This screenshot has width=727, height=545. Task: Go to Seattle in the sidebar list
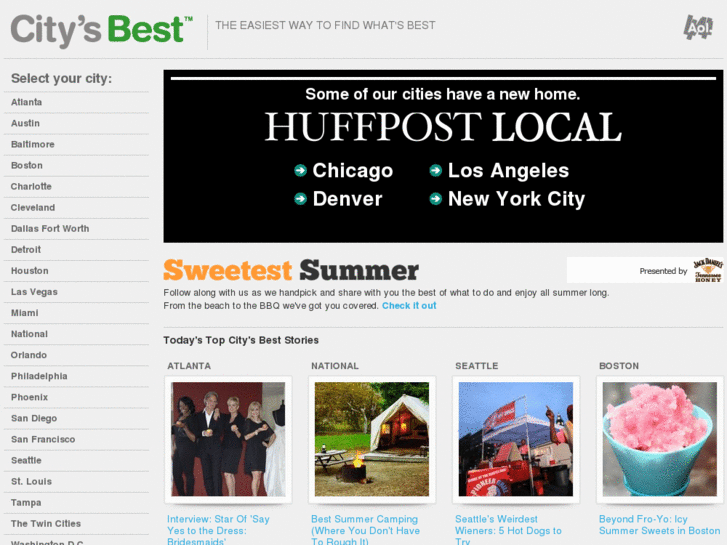(26, 461)
